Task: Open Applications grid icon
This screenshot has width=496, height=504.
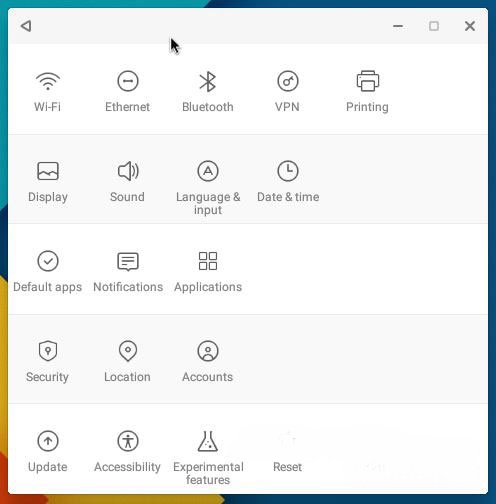Action: tap(208, 261)
